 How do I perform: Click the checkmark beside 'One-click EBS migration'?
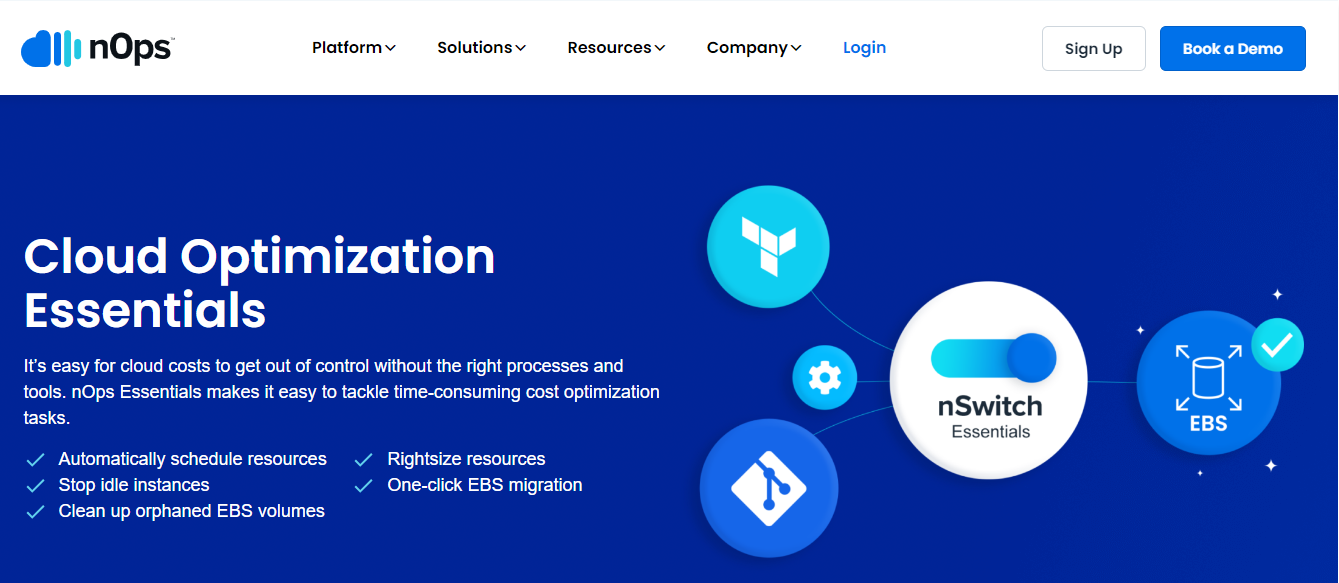363,484
